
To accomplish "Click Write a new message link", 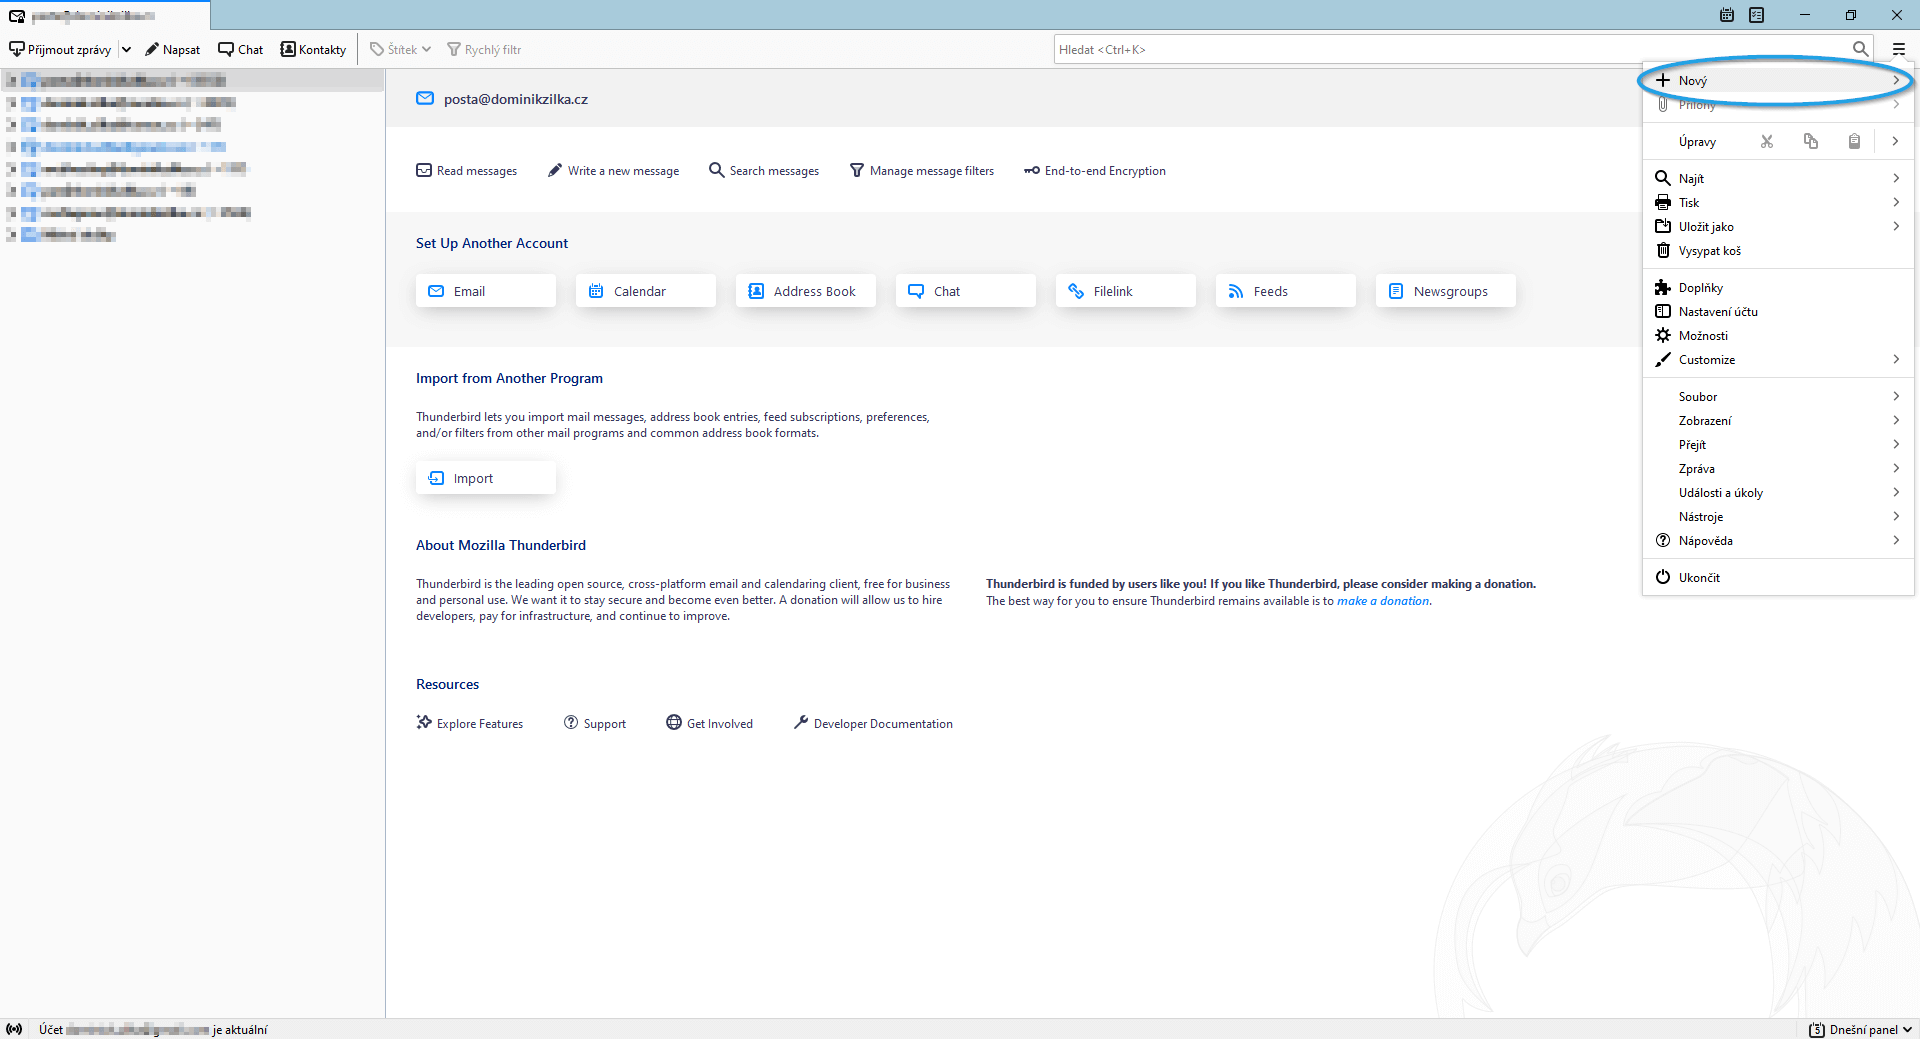I will click(x=614, y=171).
